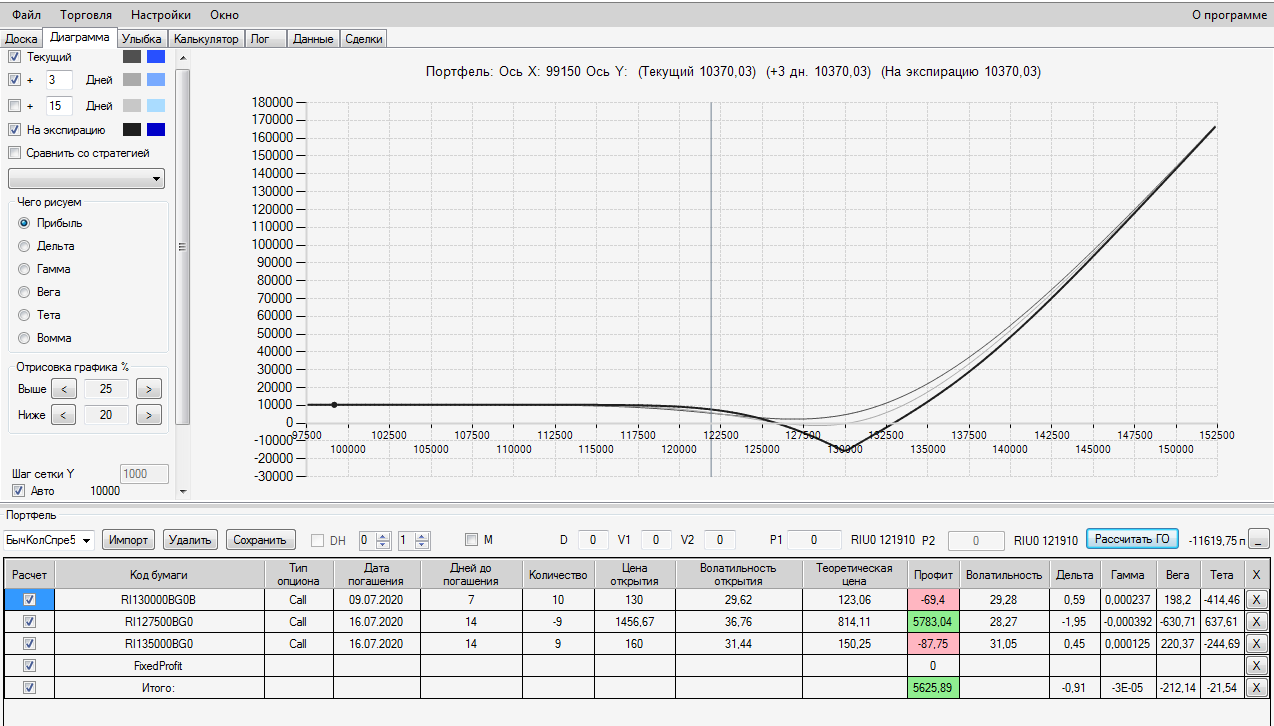The width and height of the screenshot is (1274, 726).
Task: Select the Вега radio button
Action: 25,292
